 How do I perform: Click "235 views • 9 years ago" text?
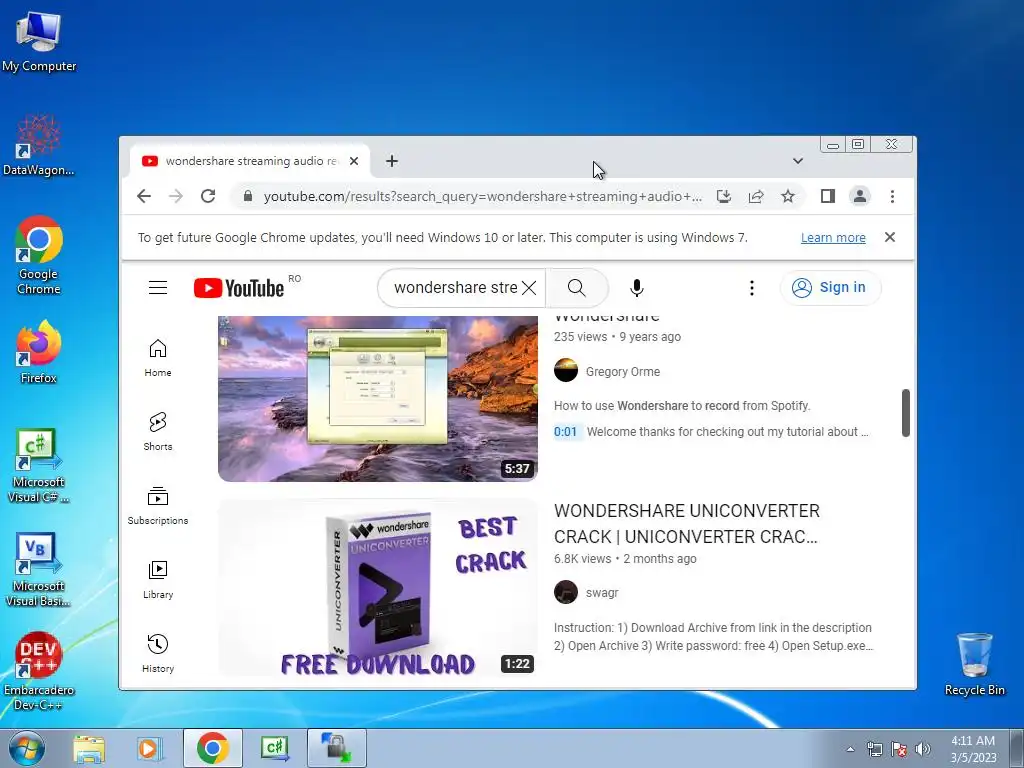coord(617,337)
